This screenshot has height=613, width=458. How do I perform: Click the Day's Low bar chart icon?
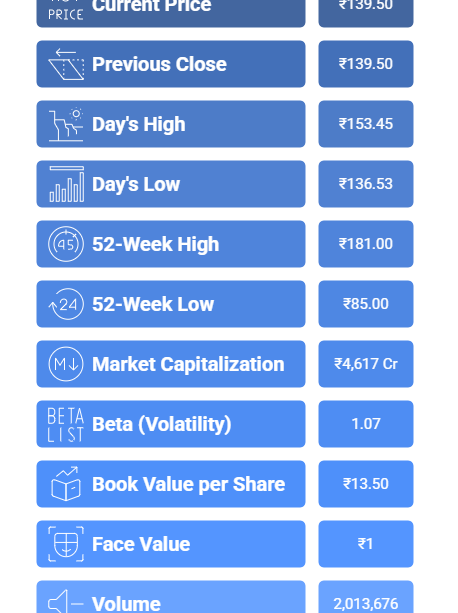point(66,184)
